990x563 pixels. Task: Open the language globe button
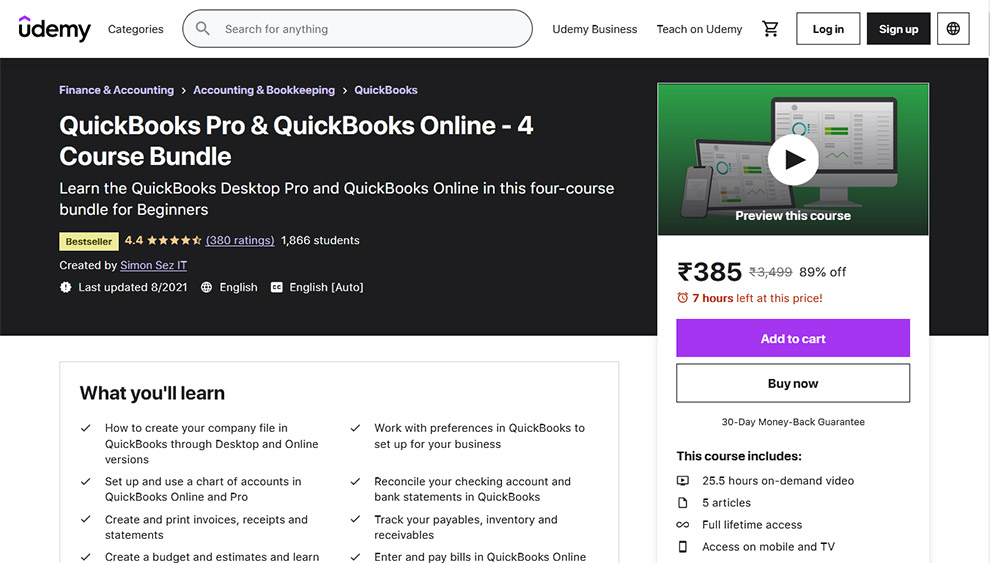click(x=953, y=28)
